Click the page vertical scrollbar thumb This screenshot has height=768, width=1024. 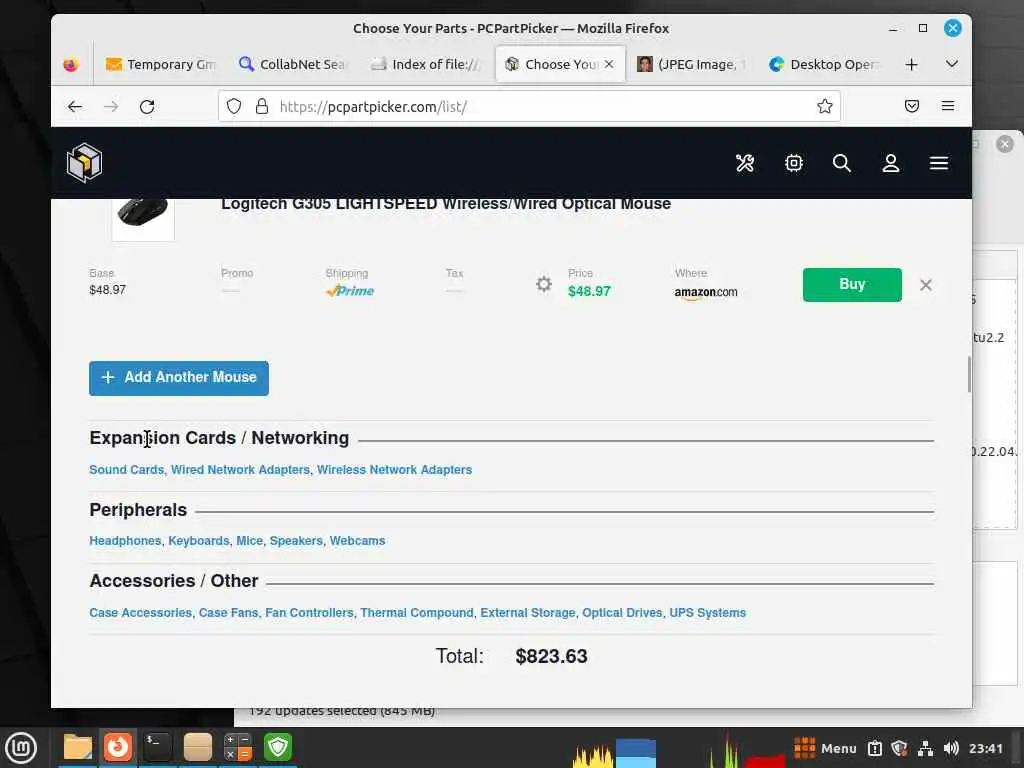pos(968,374)
